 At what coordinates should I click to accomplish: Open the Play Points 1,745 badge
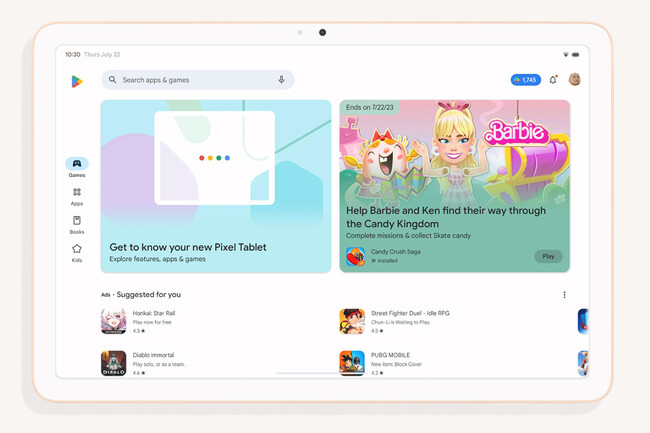[526, 80]
